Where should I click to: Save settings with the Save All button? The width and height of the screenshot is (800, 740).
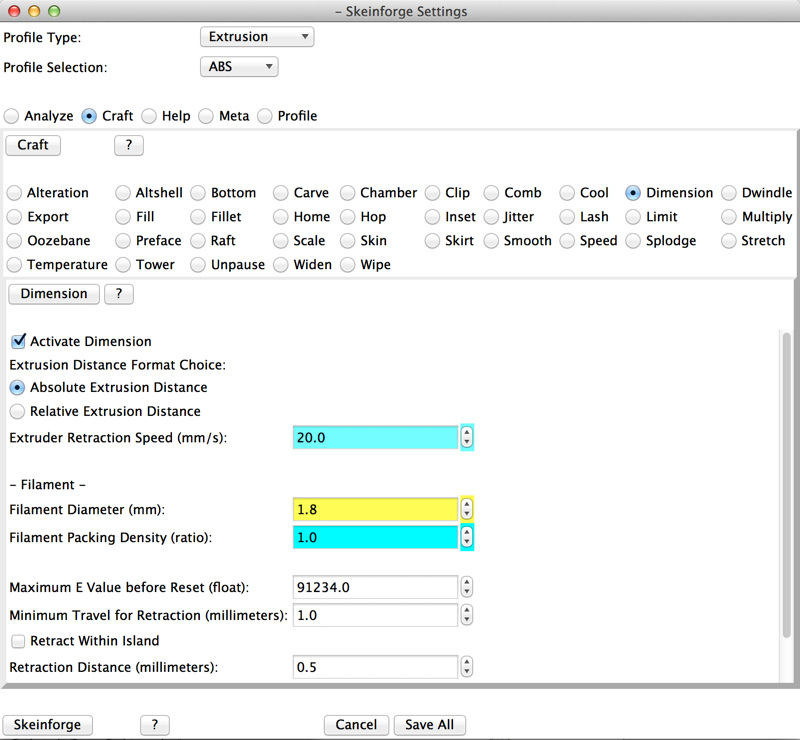(x=430, y=725)
